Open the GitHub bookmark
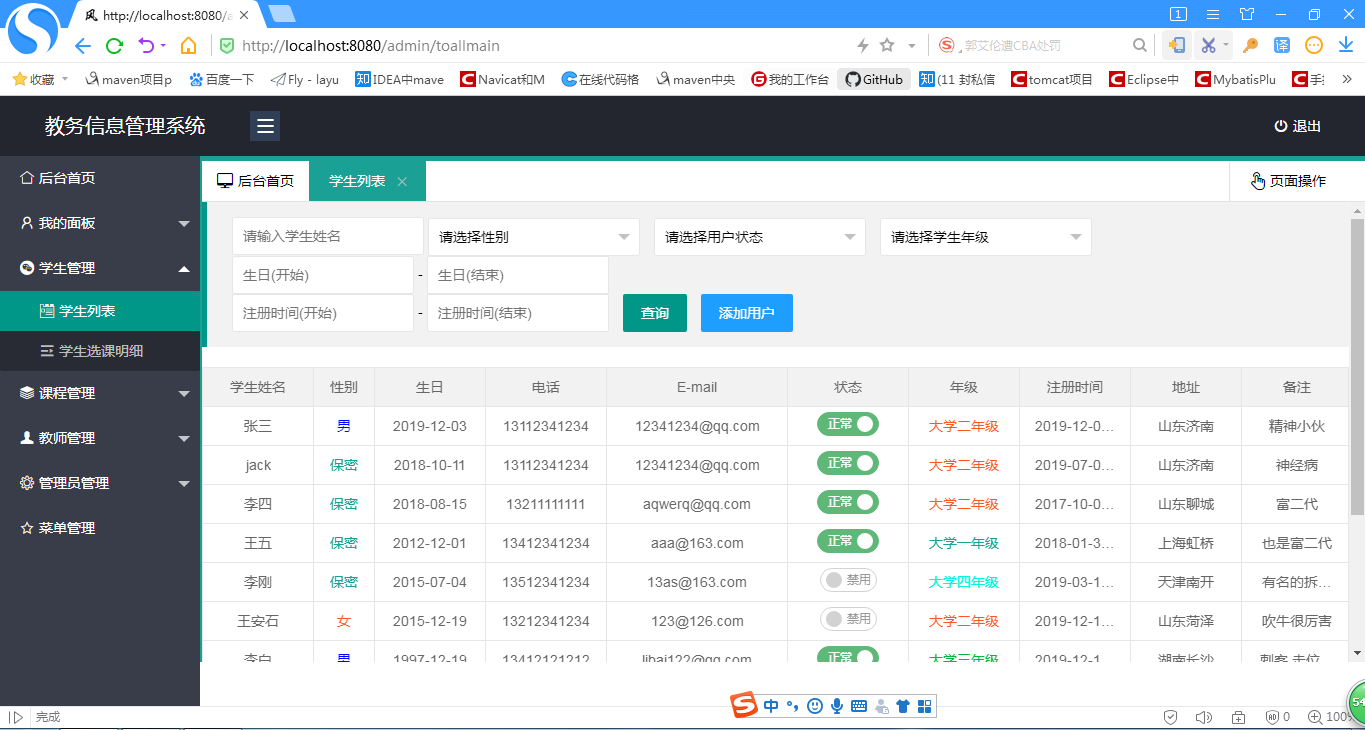Image resolution: width=1365 pixels, height=730 pixels. coord(874,79)
